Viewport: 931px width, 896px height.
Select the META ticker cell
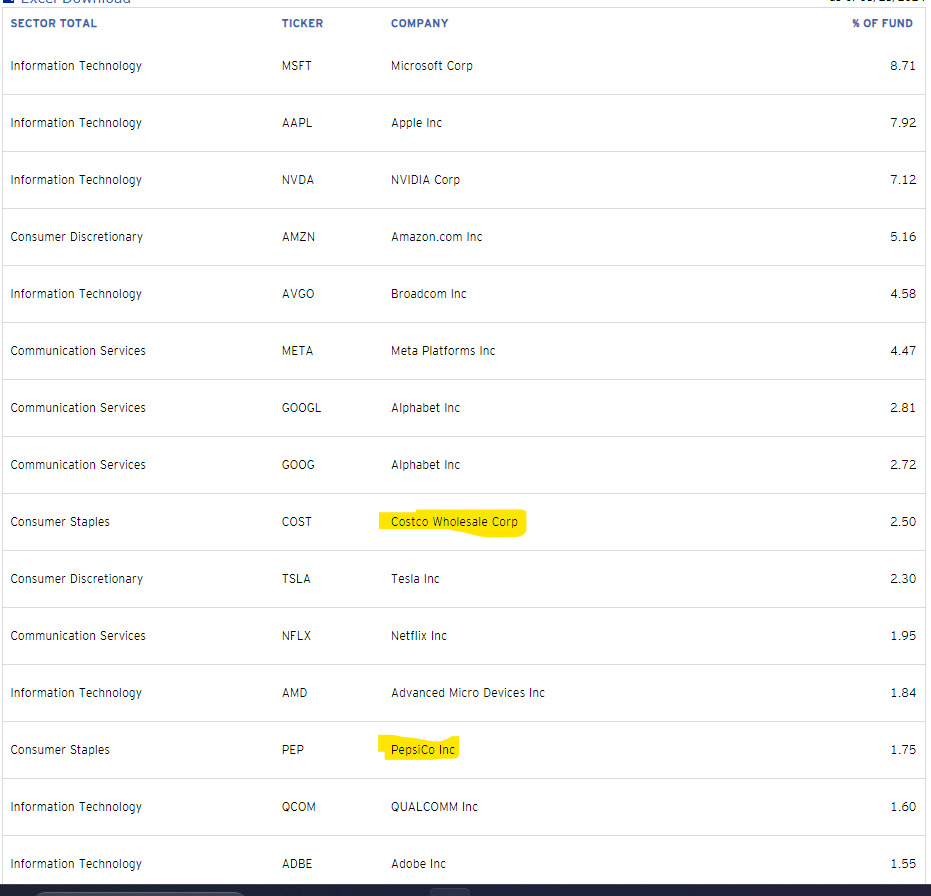pyautogui.click(x=297, y=351)
